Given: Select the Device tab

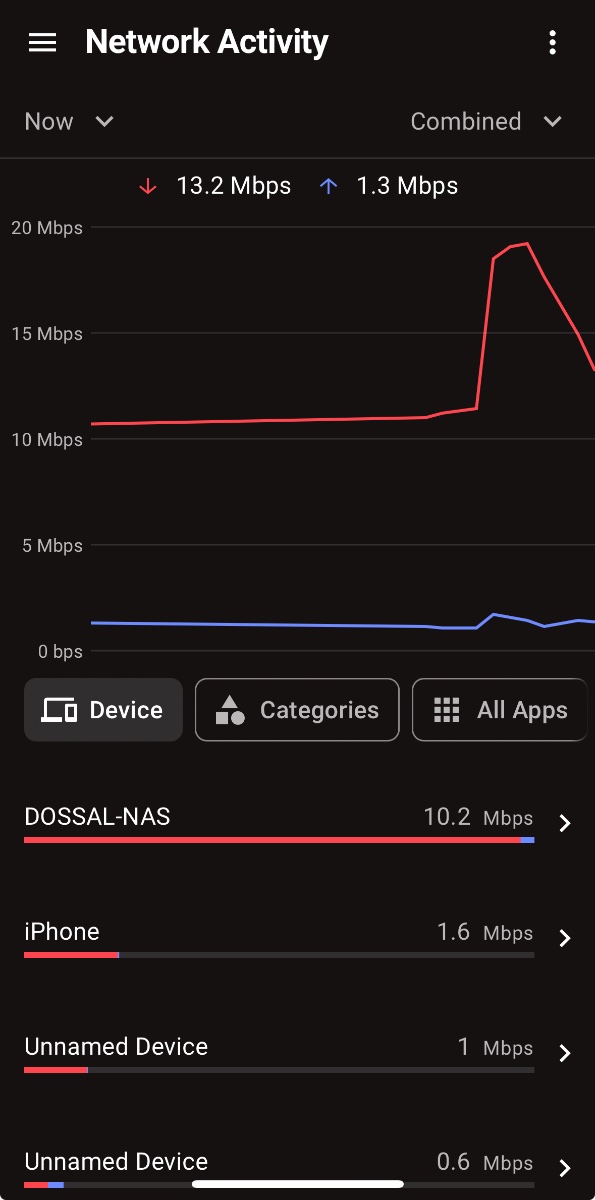Looking at the screenshot, I should click(103, 710).
